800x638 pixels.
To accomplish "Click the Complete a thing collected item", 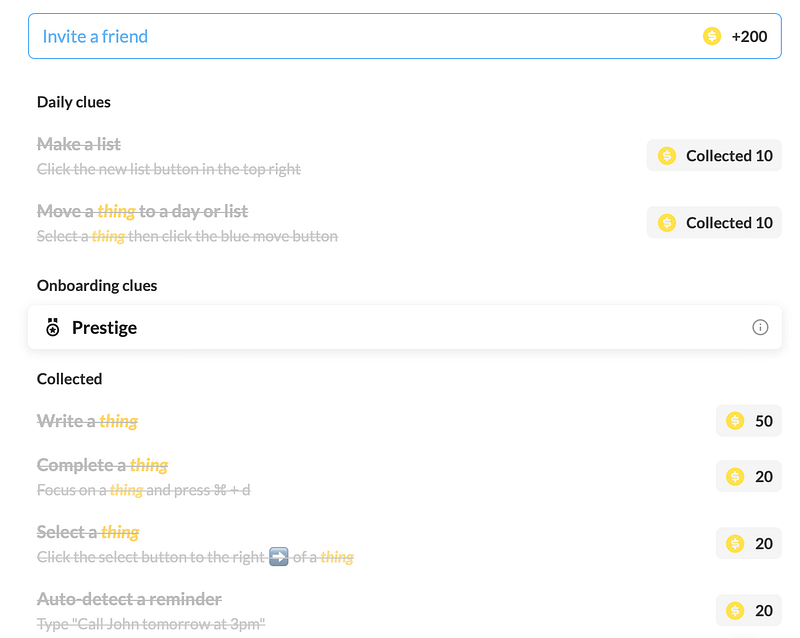I will (102, 465).
